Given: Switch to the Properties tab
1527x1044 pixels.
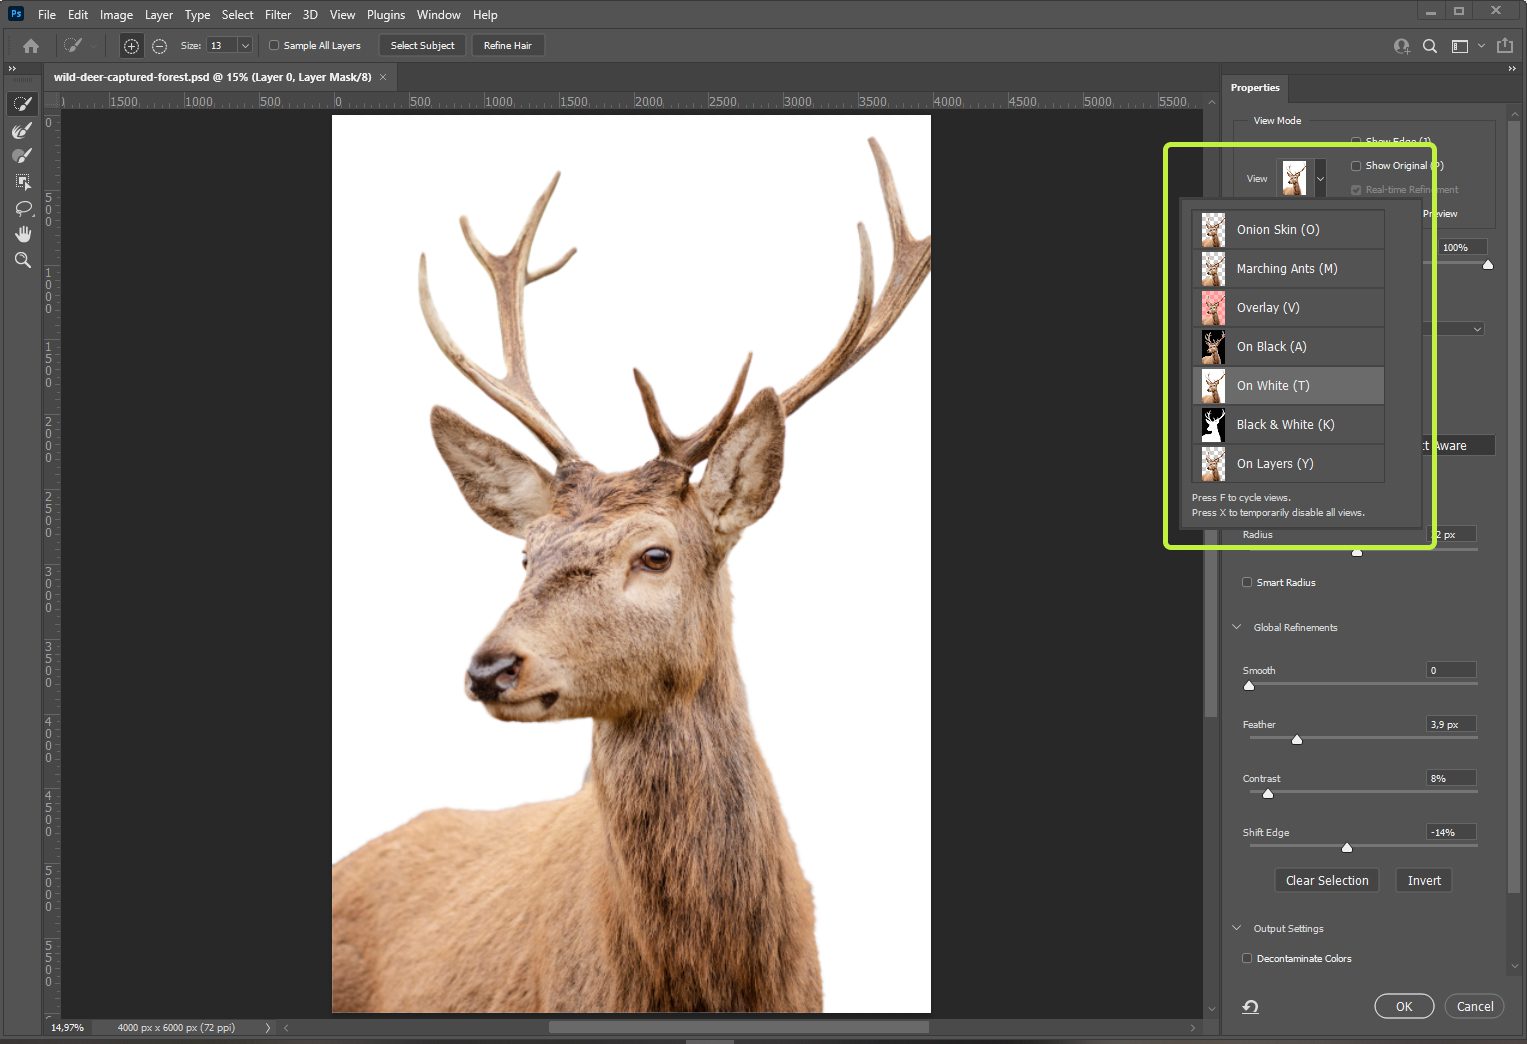Looking at the screenshot, I should (x=1255, y=88).
